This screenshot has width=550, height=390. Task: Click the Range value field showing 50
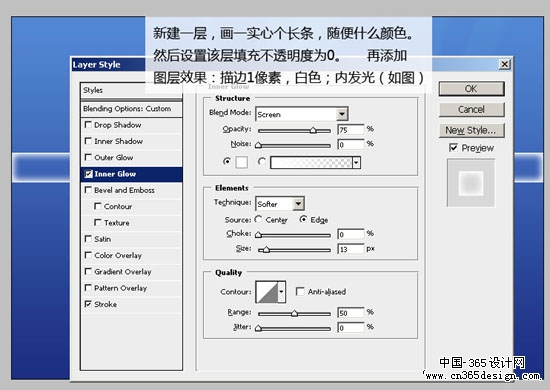pos(351,313)
